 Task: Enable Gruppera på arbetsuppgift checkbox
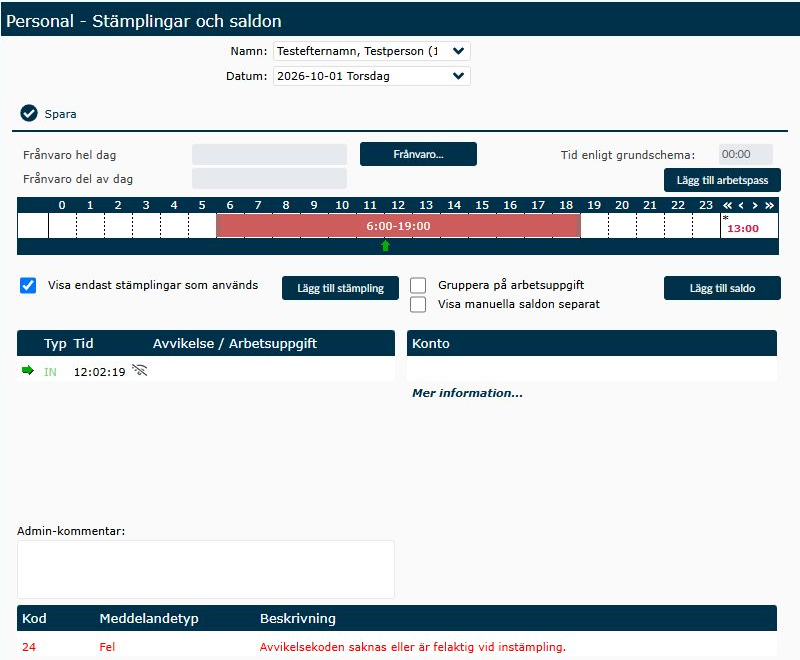point(418,285)
